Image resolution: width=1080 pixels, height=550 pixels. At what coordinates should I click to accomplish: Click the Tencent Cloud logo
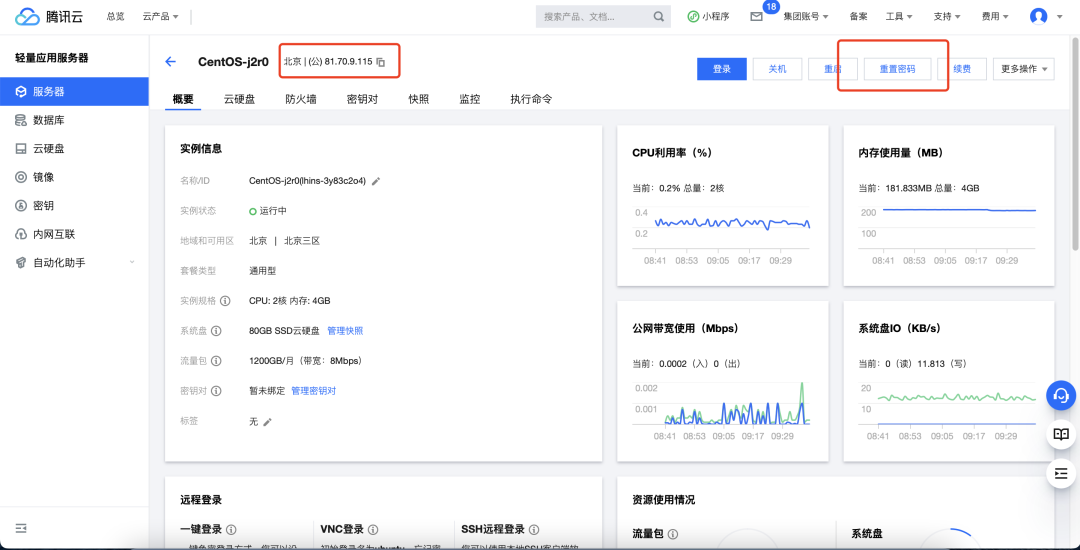[x=49, y=17]
